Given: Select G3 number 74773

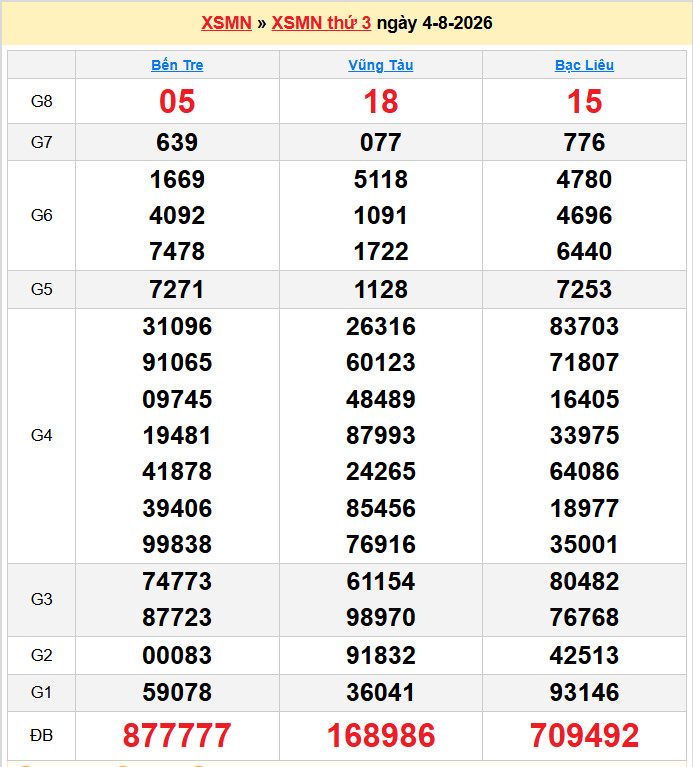Looking at the screenshot, I should click(177, 582).
